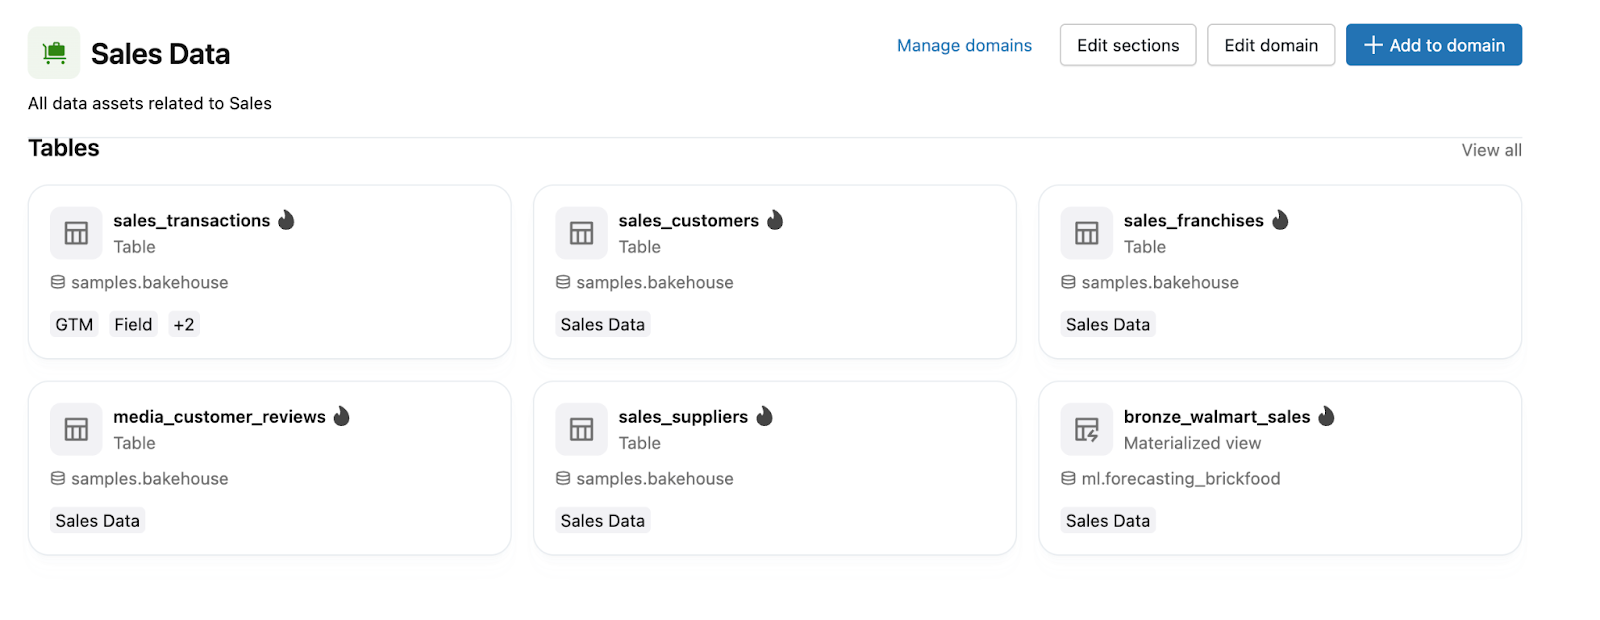Click the bronze_walmart_sales materialized view icon

1086,429
